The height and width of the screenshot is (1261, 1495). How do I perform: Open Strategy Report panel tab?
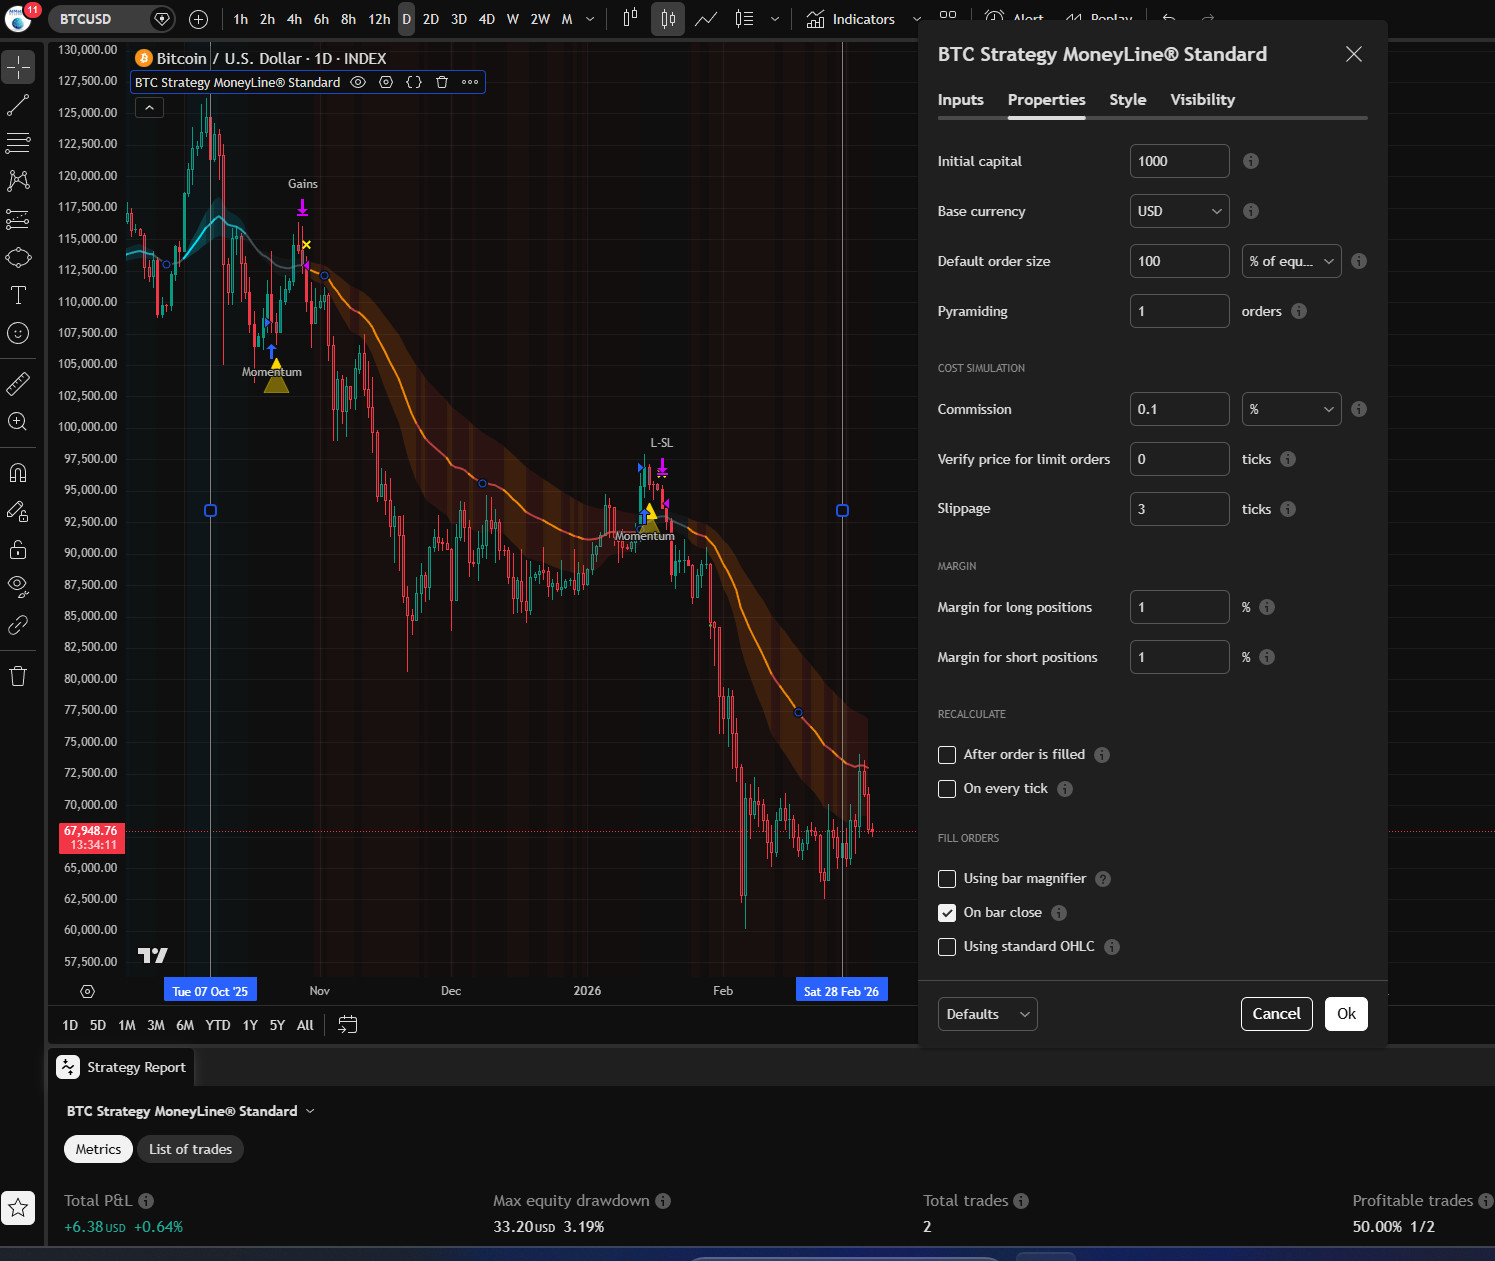tap(122, 1067)
